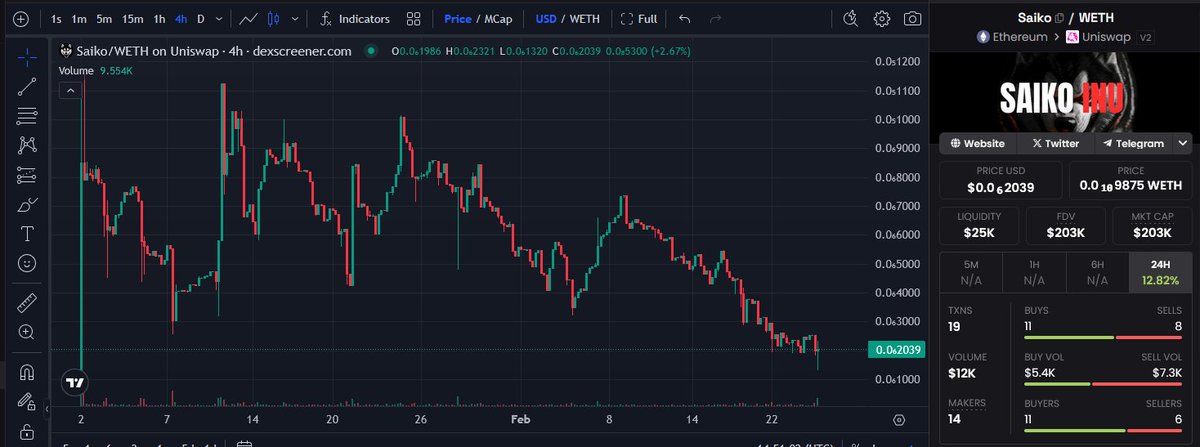Screen dimensions: 1200x447
Task: Select the 5M stats period tab
Action: click(x=970, y=272)
